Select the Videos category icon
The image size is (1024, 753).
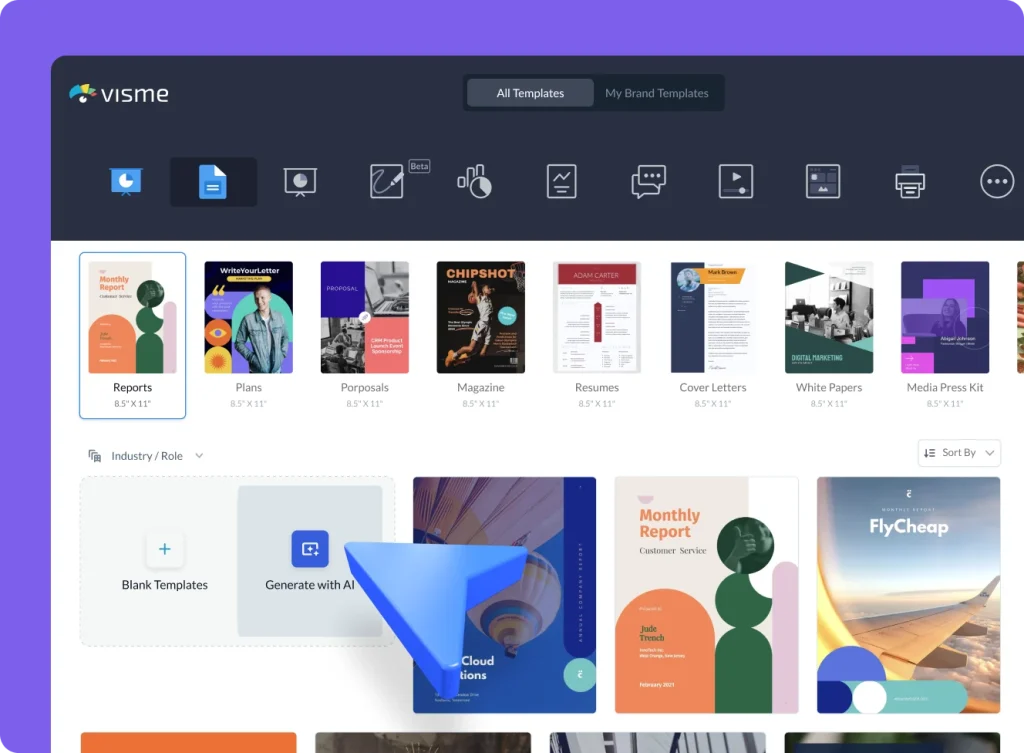click(736, 181)
